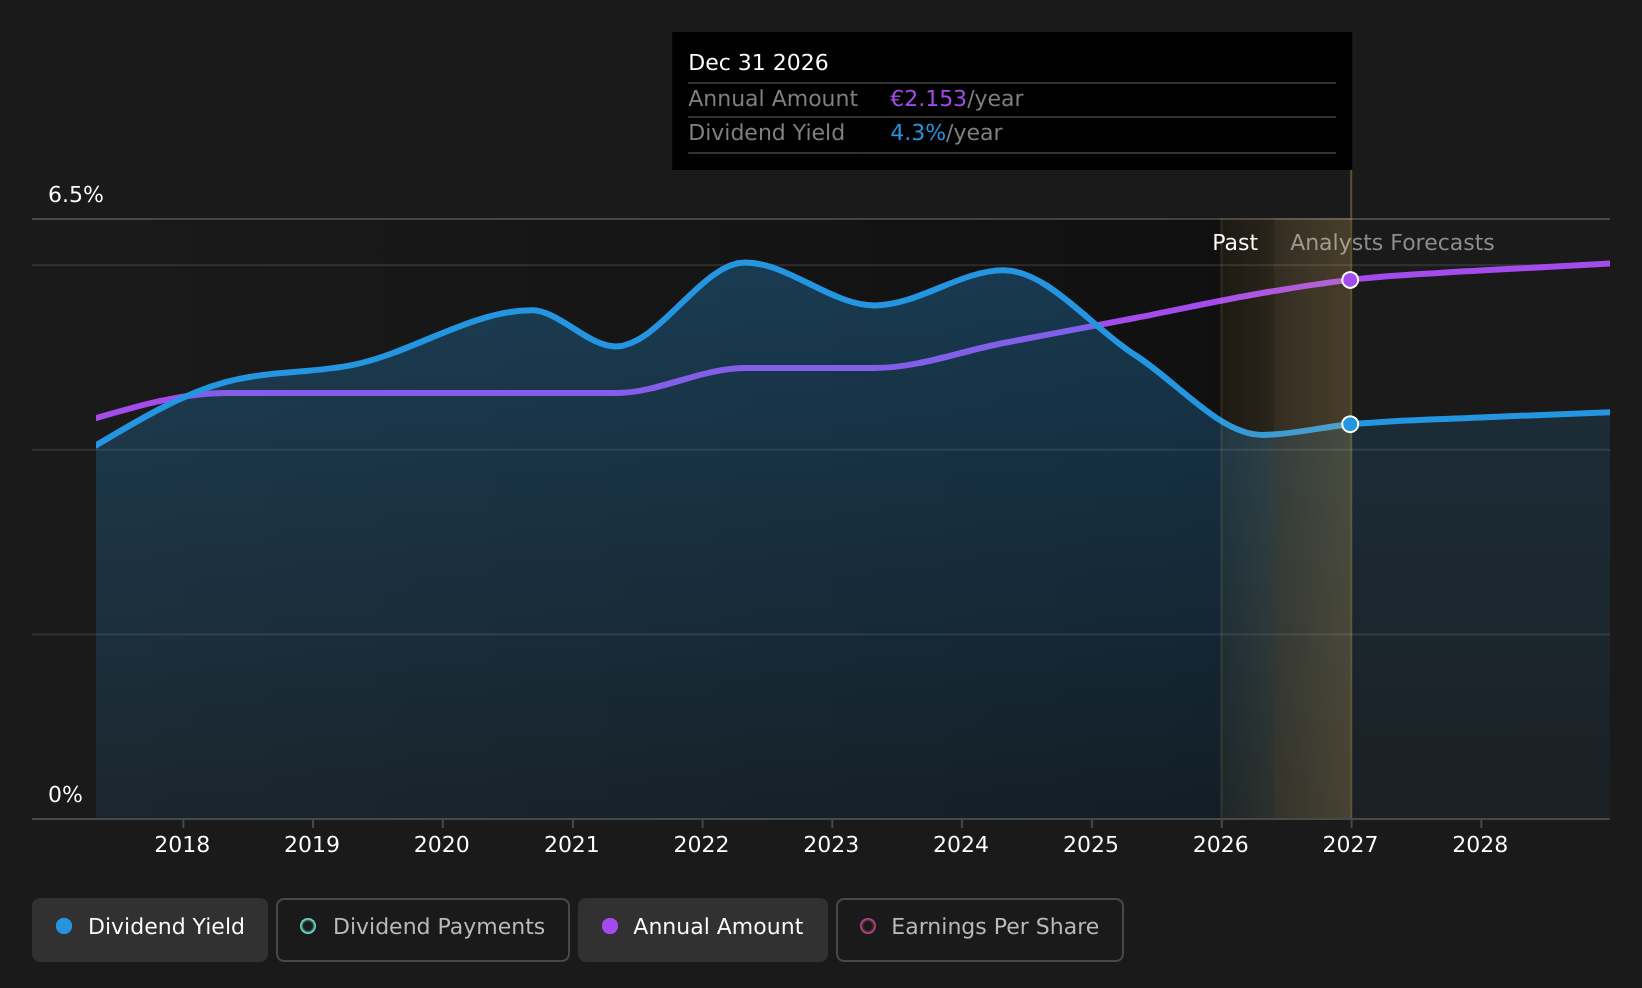1642x988 pixels.
Task: Enable the Dividend Payments series
Action: pyautogui.click(x=423, y=929)
